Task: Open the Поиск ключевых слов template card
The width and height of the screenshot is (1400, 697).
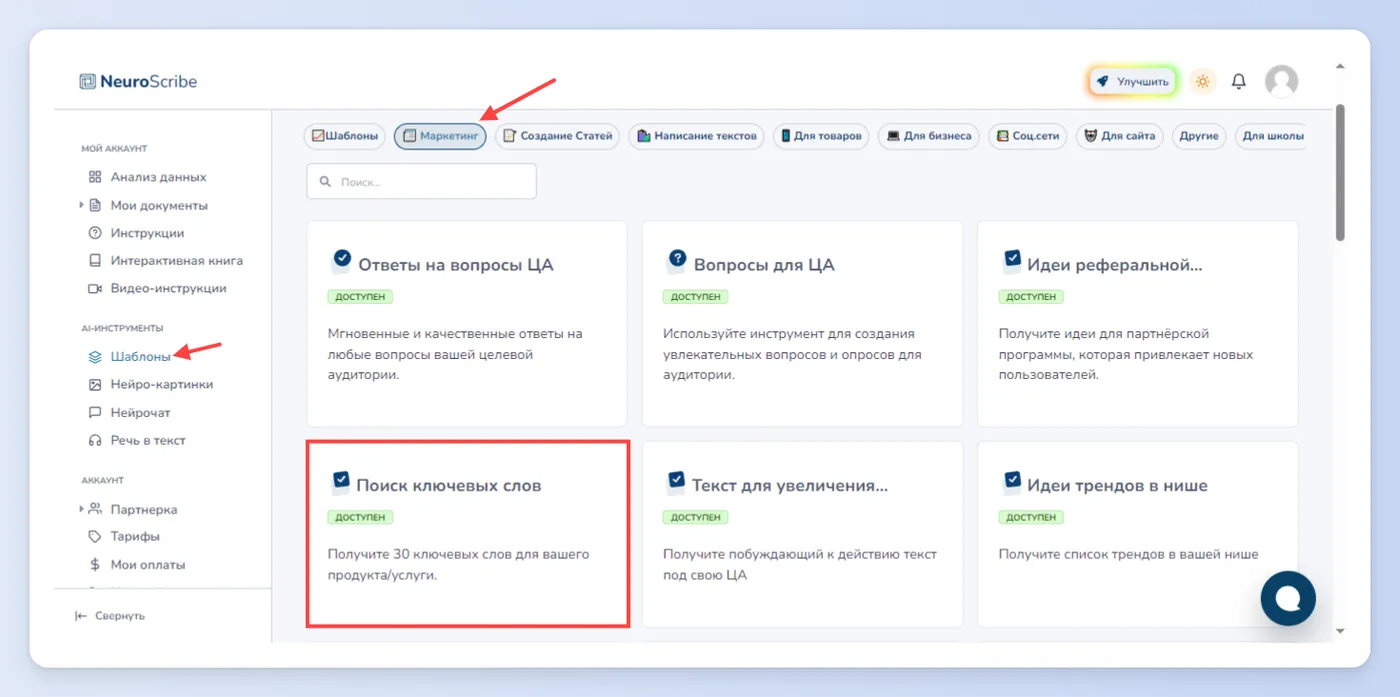Action: click(467, 534)
